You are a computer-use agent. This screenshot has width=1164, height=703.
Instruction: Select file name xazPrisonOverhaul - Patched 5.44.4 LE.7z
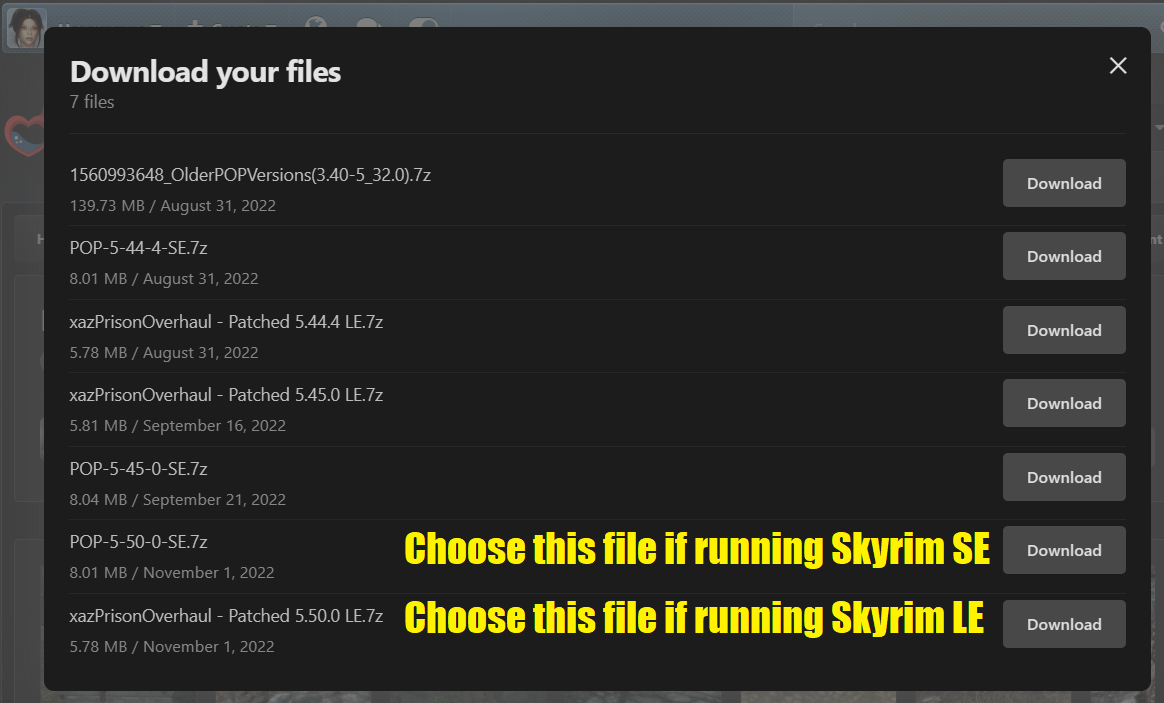pyautogui.click(x=226, y=322)
